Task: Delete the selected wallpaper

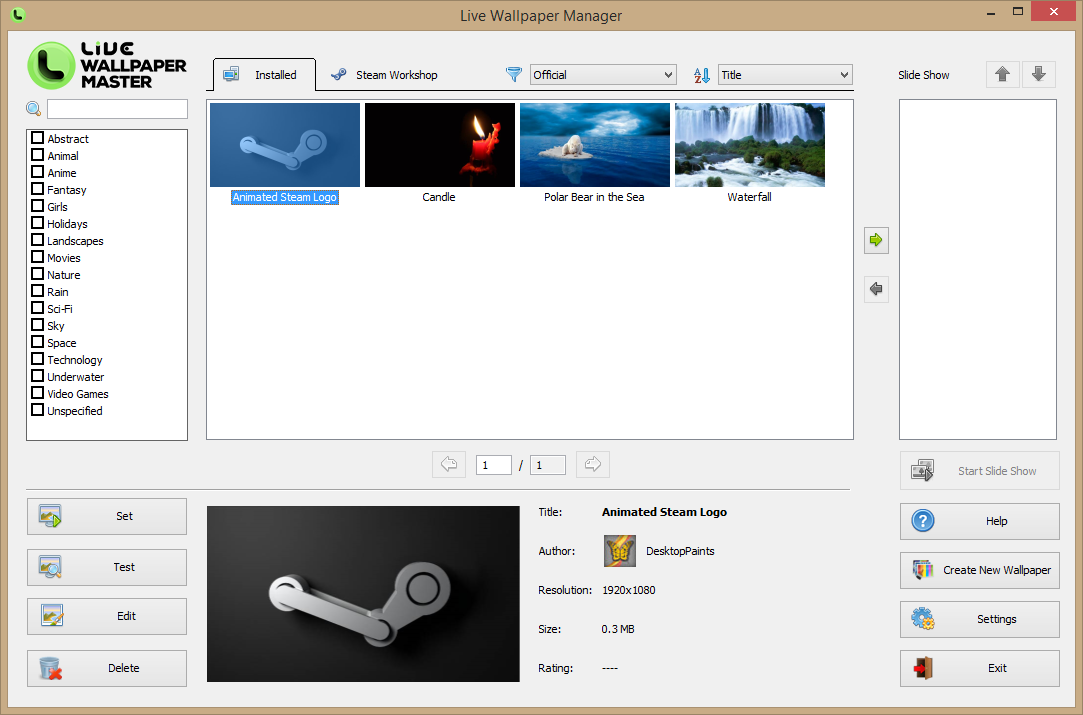Action: [107, 668]
